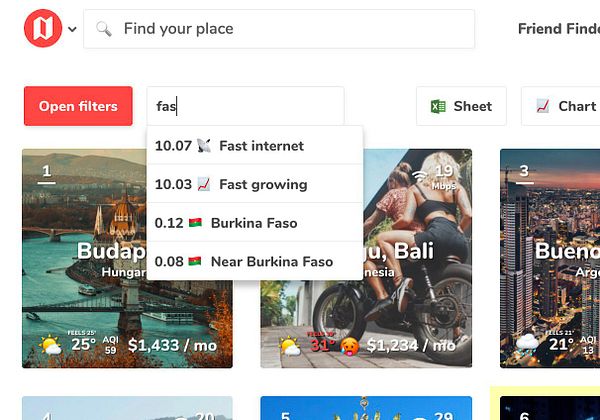Screen dimensions: 600x420
Task: Open the Buenos Aires city card
Action: (x=550, y=259)
